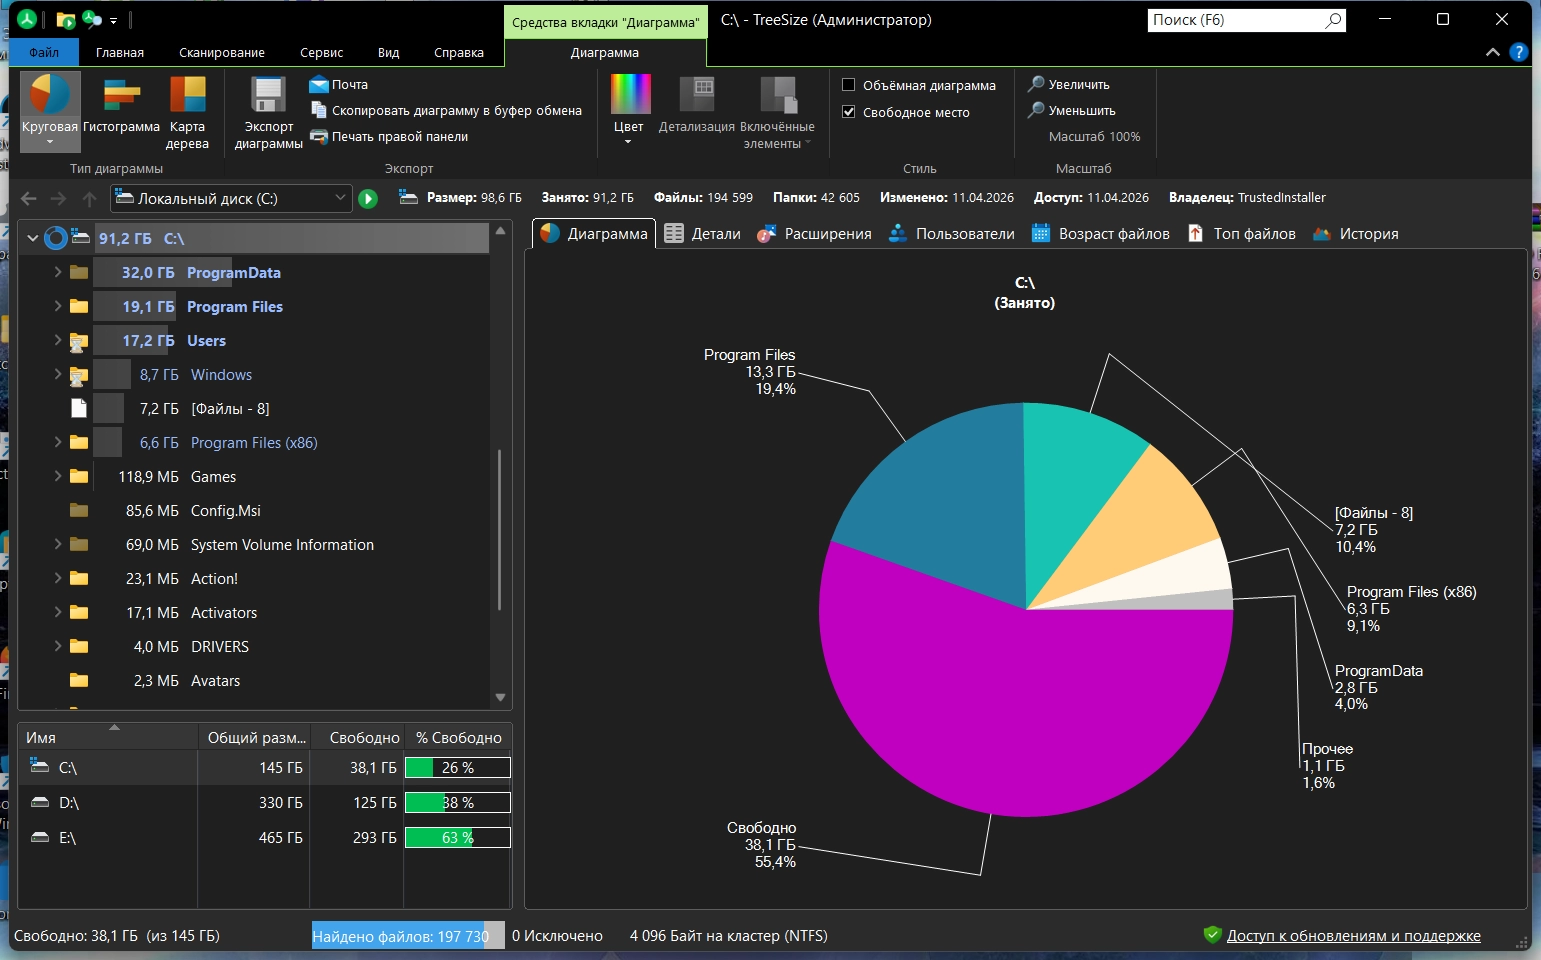Screen dimensions: 1541x960
Task: Click the up-one-level arrow
Action: 89,199
